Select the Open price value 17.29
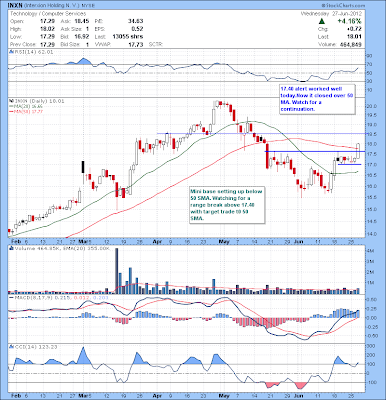Viewport: 386px width, 400px height. click(46, 21)
